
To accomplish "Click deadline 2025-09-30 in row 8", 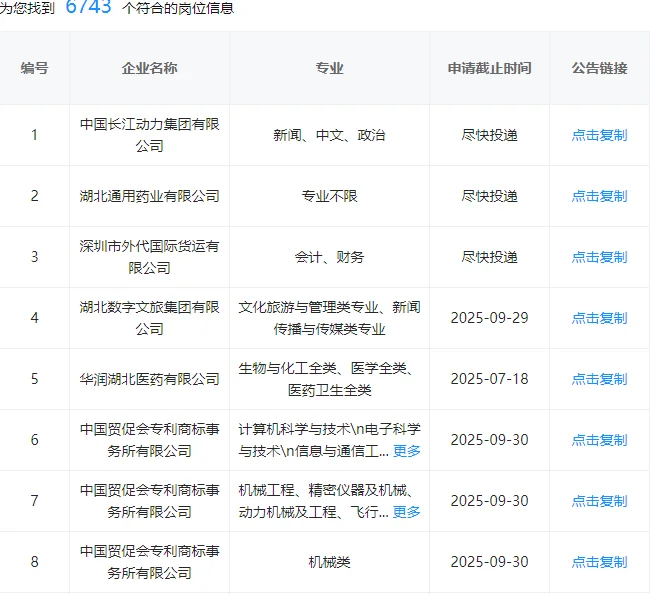I will (490, 562).
